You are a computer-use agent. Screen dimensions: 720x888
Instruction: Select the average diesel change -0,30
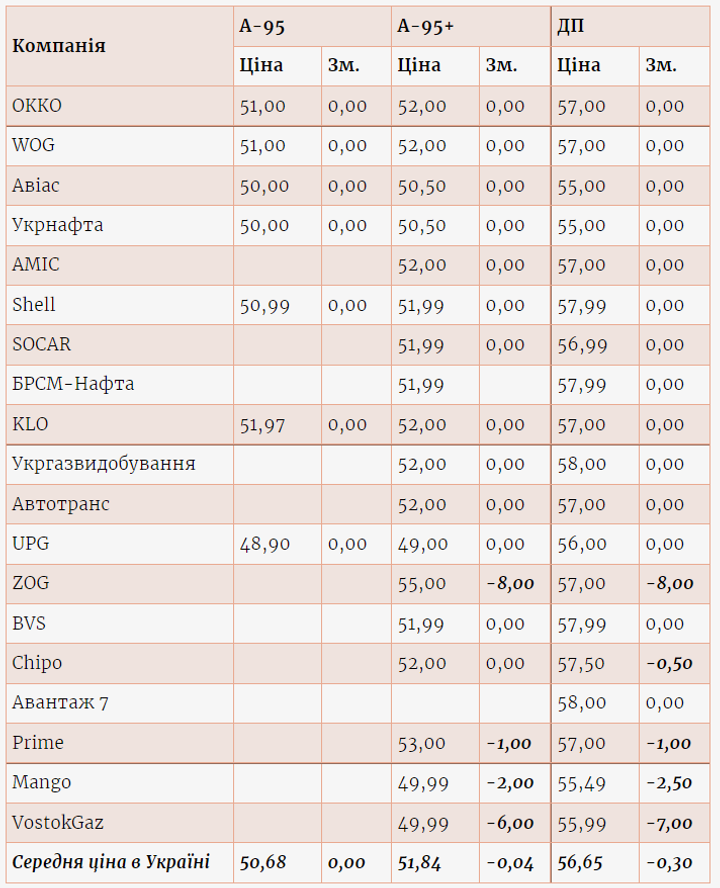click(668, 863)
